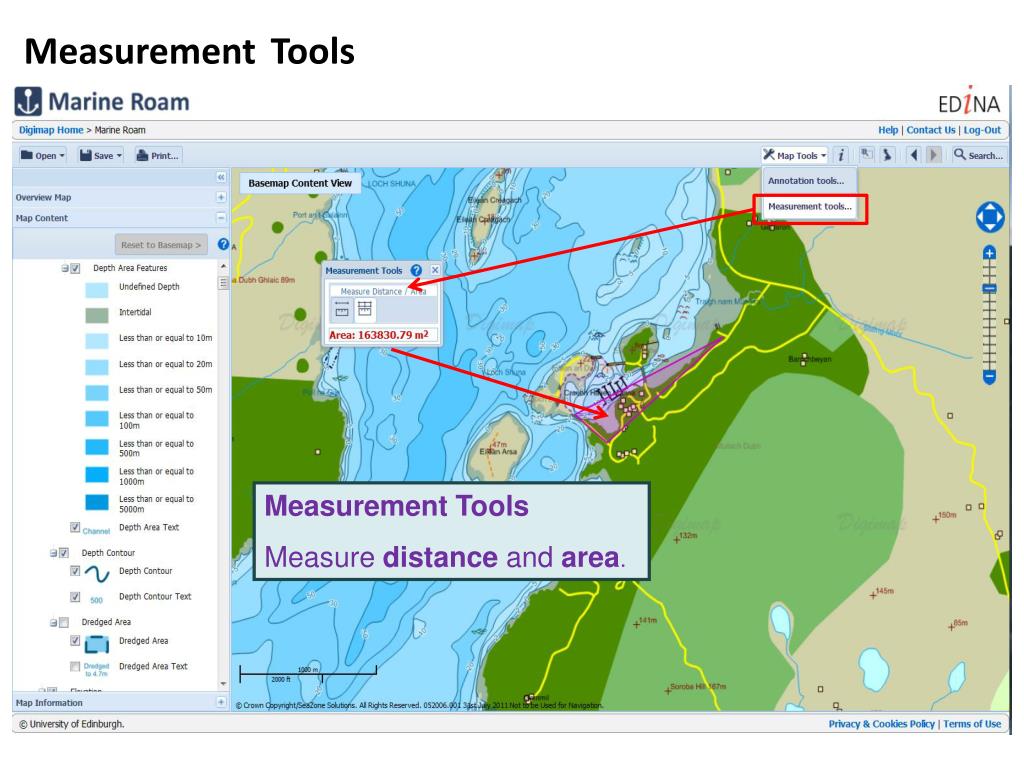Toggle Dredged Area group checkbox
This screenshot has height=768, width=1024.
[x=64, y=622]
